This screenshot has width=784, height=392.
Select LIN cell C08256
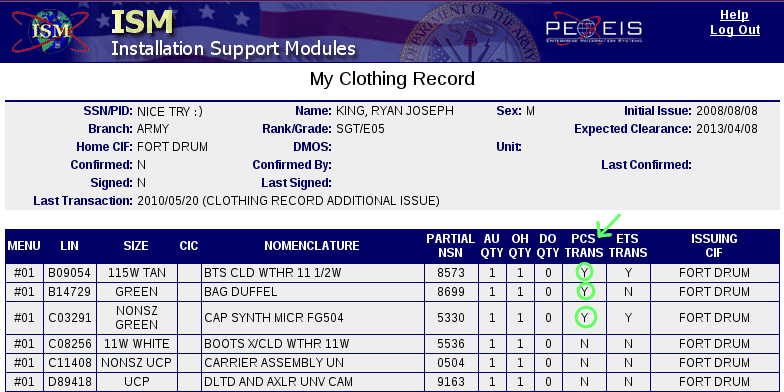(70, 344)
